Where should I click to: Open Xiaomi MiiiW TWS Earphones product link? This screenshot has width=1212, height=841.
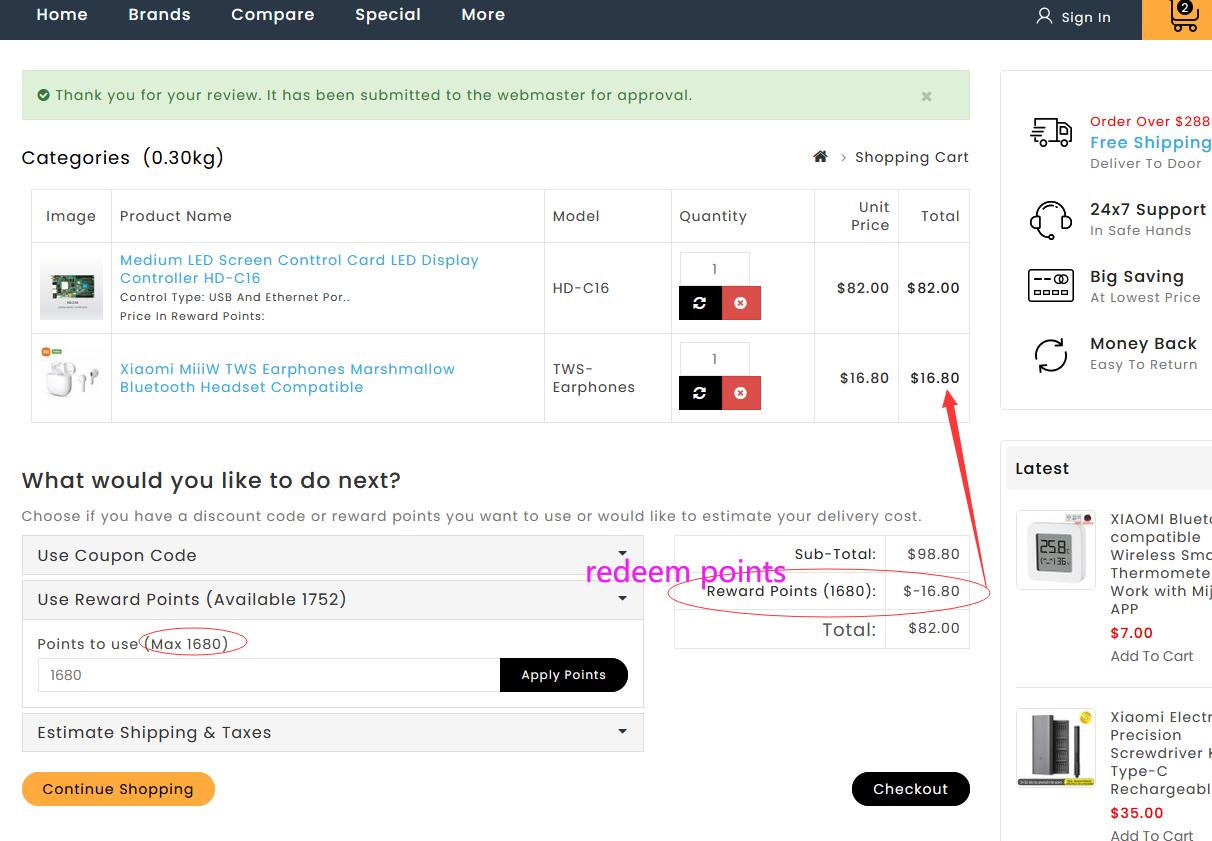[x=287, y=378]
